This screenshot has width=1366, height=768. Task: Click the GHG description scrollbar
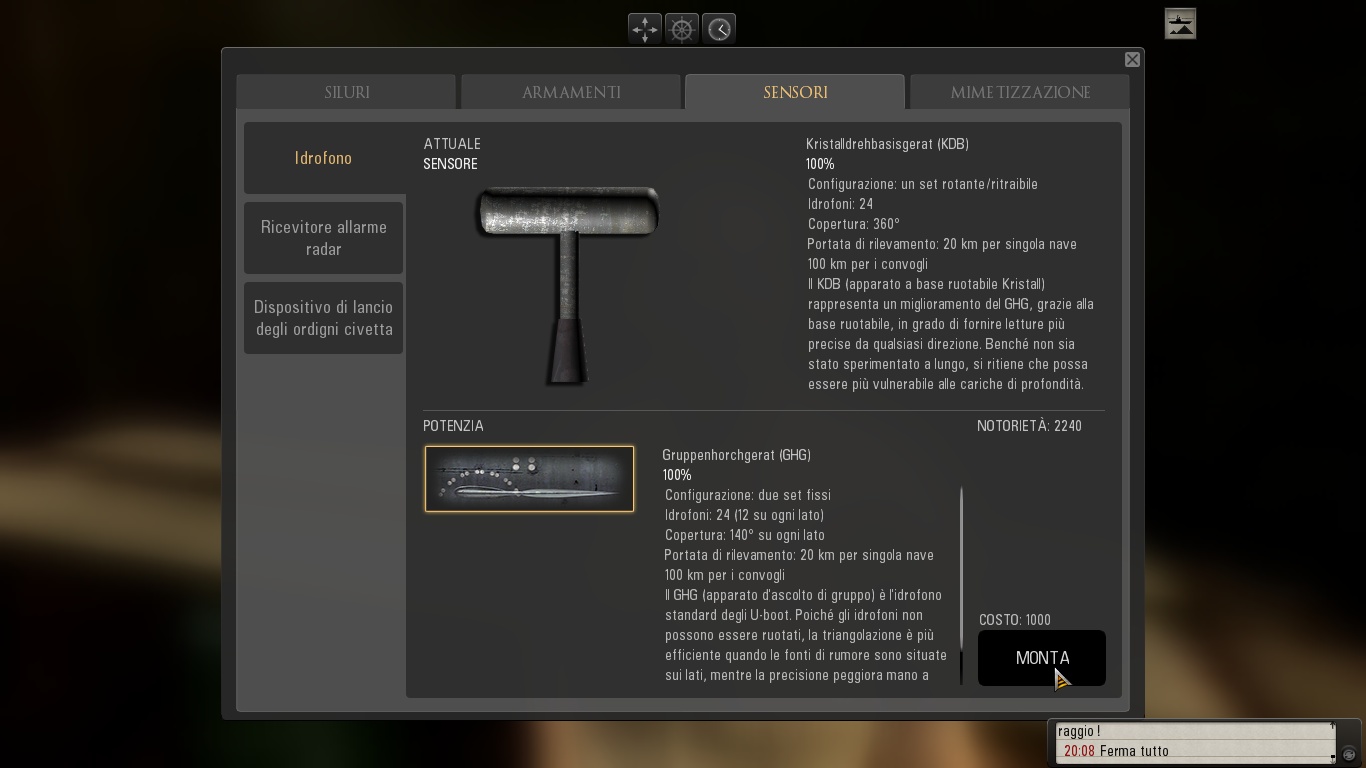pyautogui.click(x=962, y=585)
